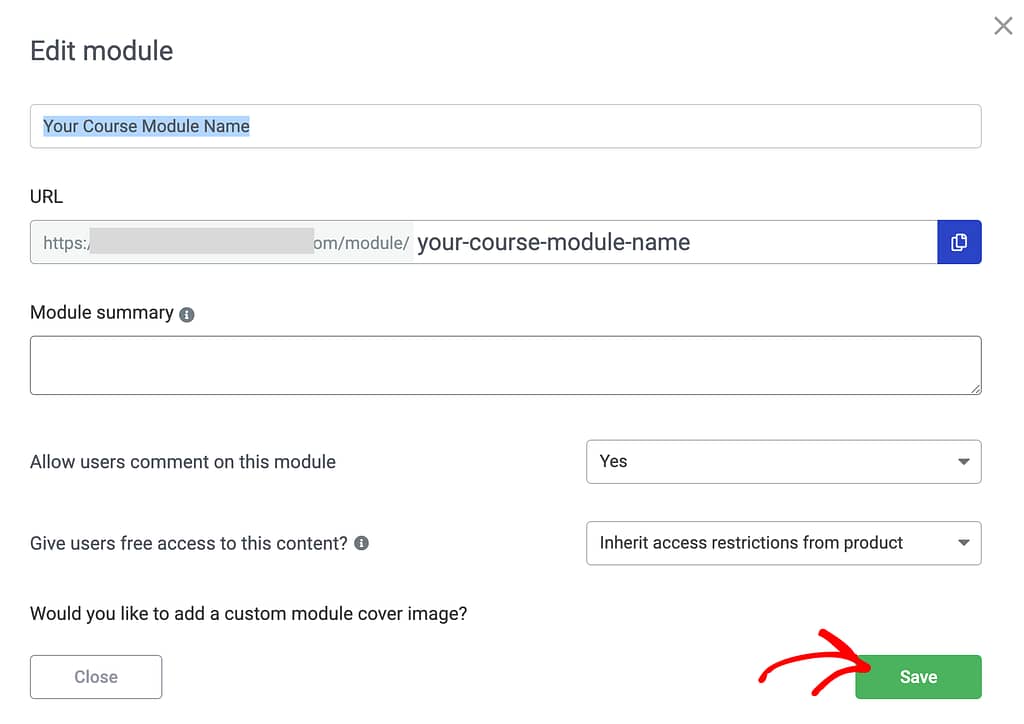Viewport: 1024px width, 724px height.
Task: Dismiss the dialog with the X icon
Action: click(1003, 26)
